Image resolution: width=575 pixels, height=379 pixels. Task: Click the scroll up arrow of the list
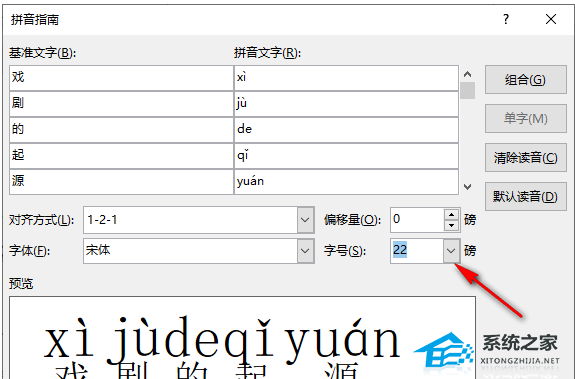pyautogui.click(x=467, y=74)
